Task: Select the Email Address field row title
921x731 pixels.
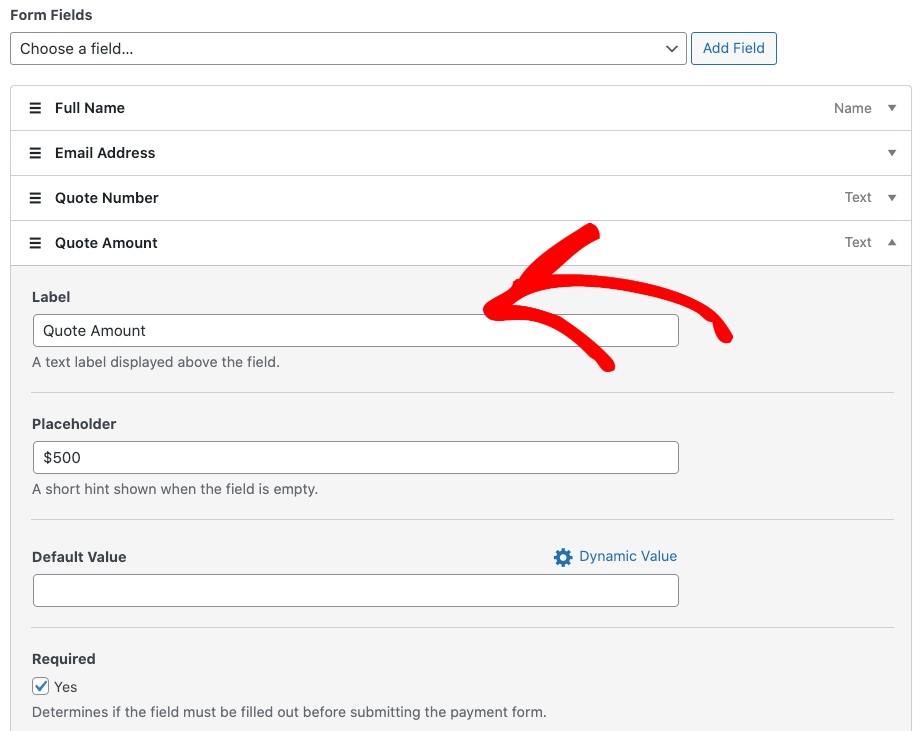Action: coord(105,153)
